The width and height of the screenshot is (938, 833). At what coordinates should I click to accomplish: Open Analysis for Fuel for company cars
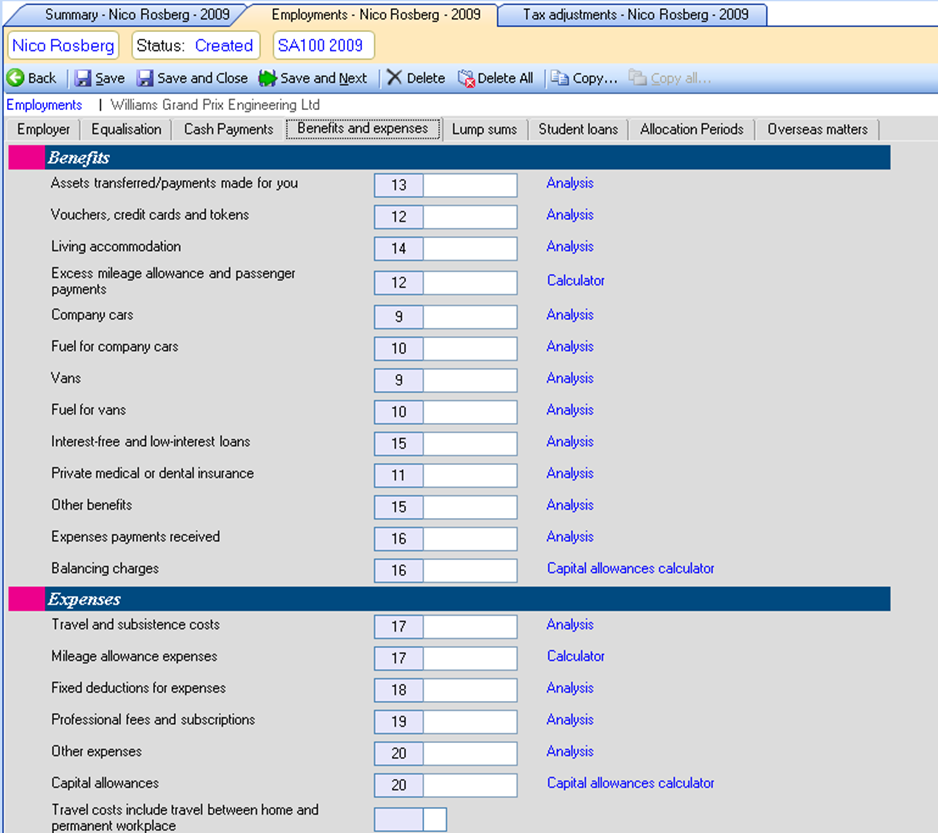(x=570, y=346)
